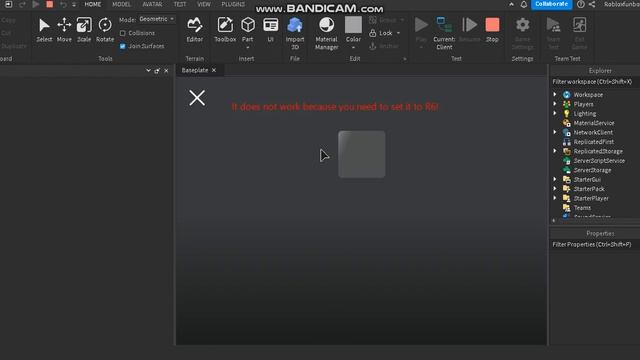640x360 pixels.
Task: Stop the running test
Action: tap(492, 30)
